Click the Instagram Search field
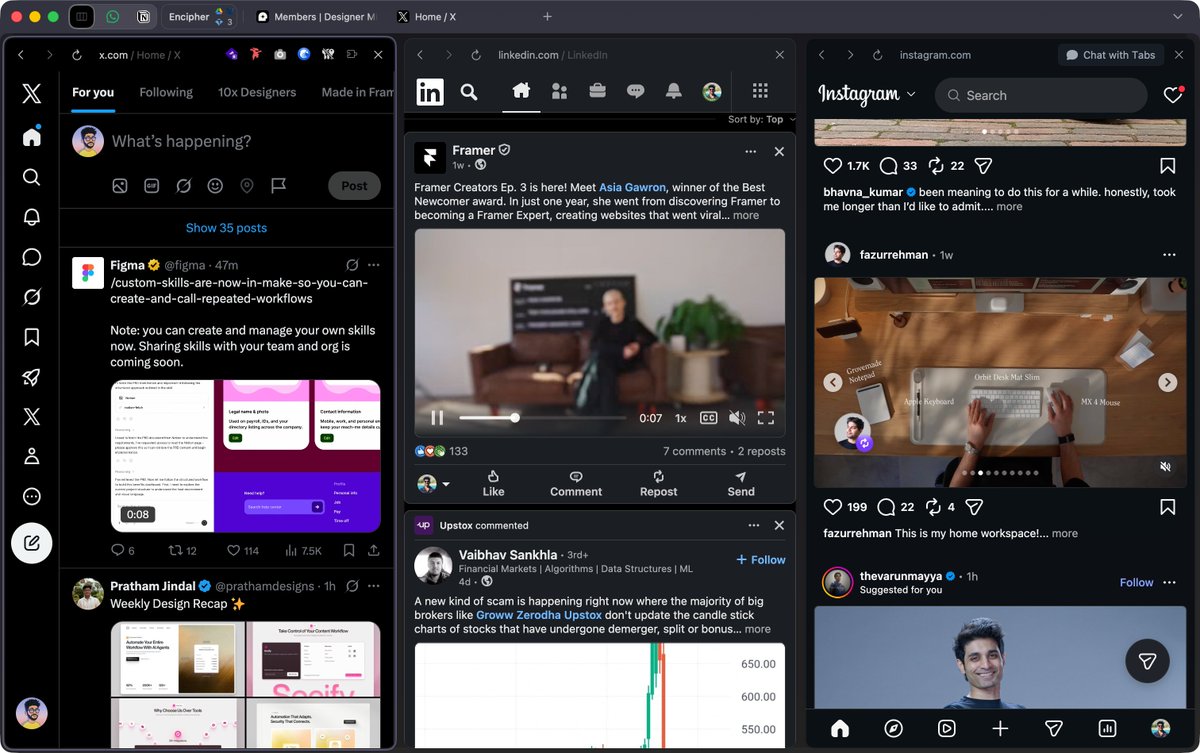 (x=1041, y=95)
